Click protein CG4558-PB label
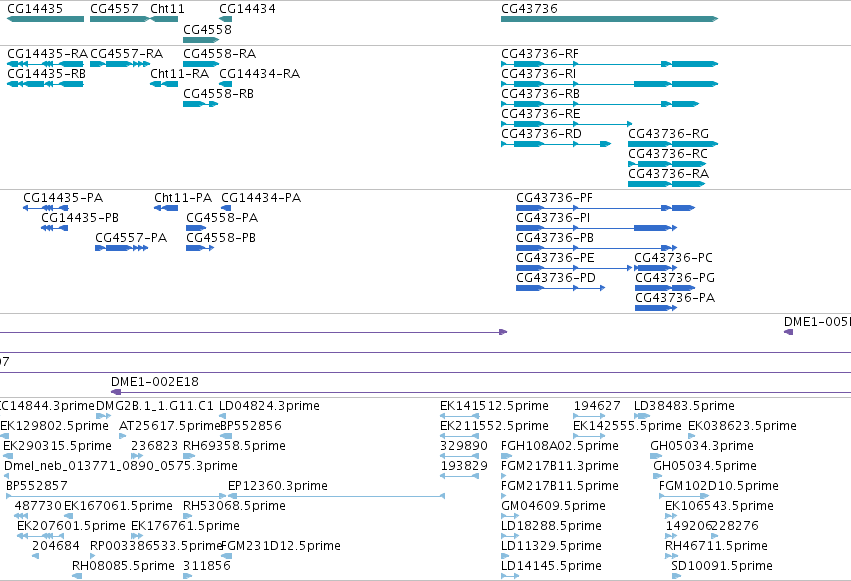851x581 pixels. pyautogui.click(x=221, y=238)
